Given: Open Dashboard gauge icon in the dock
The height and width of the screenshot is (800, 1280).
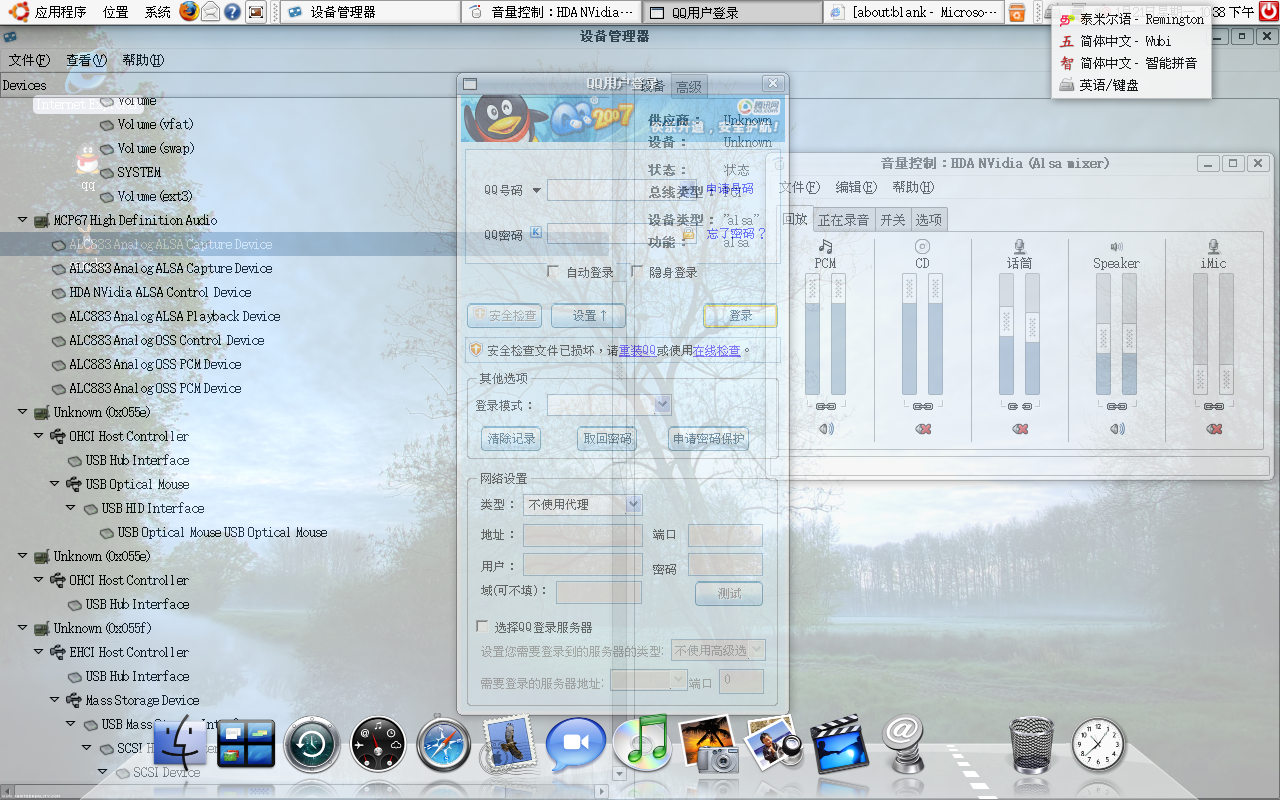Looking at the screenshot, I should tap(378, 745).
